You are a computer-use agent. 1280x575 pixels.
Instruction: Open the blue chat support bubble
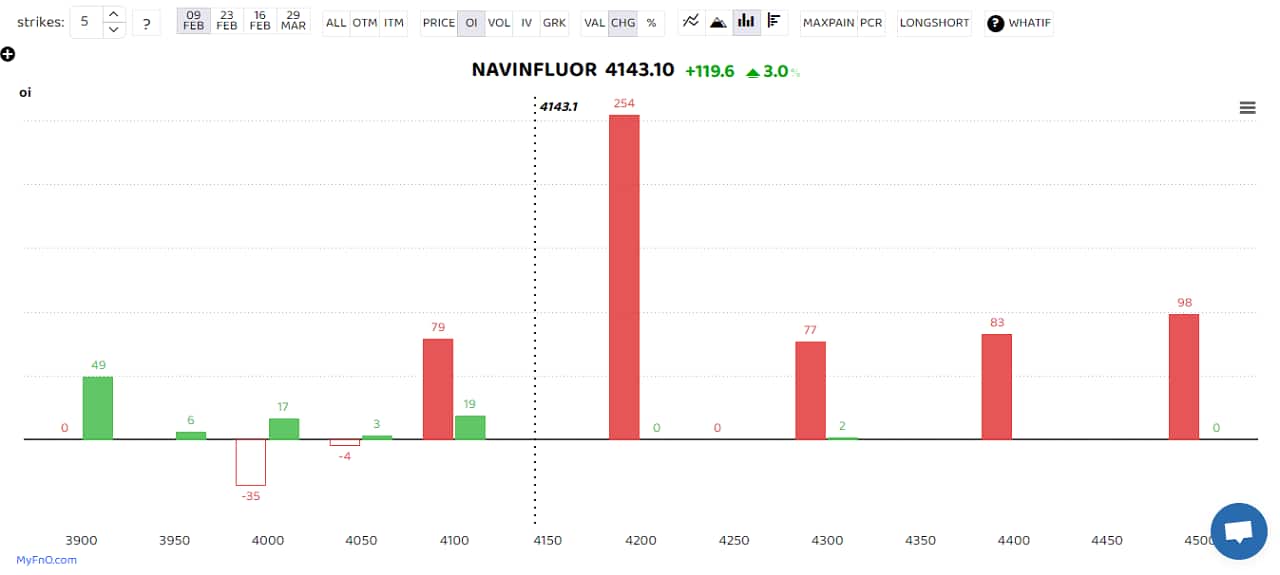click(x=1238, y=531)
